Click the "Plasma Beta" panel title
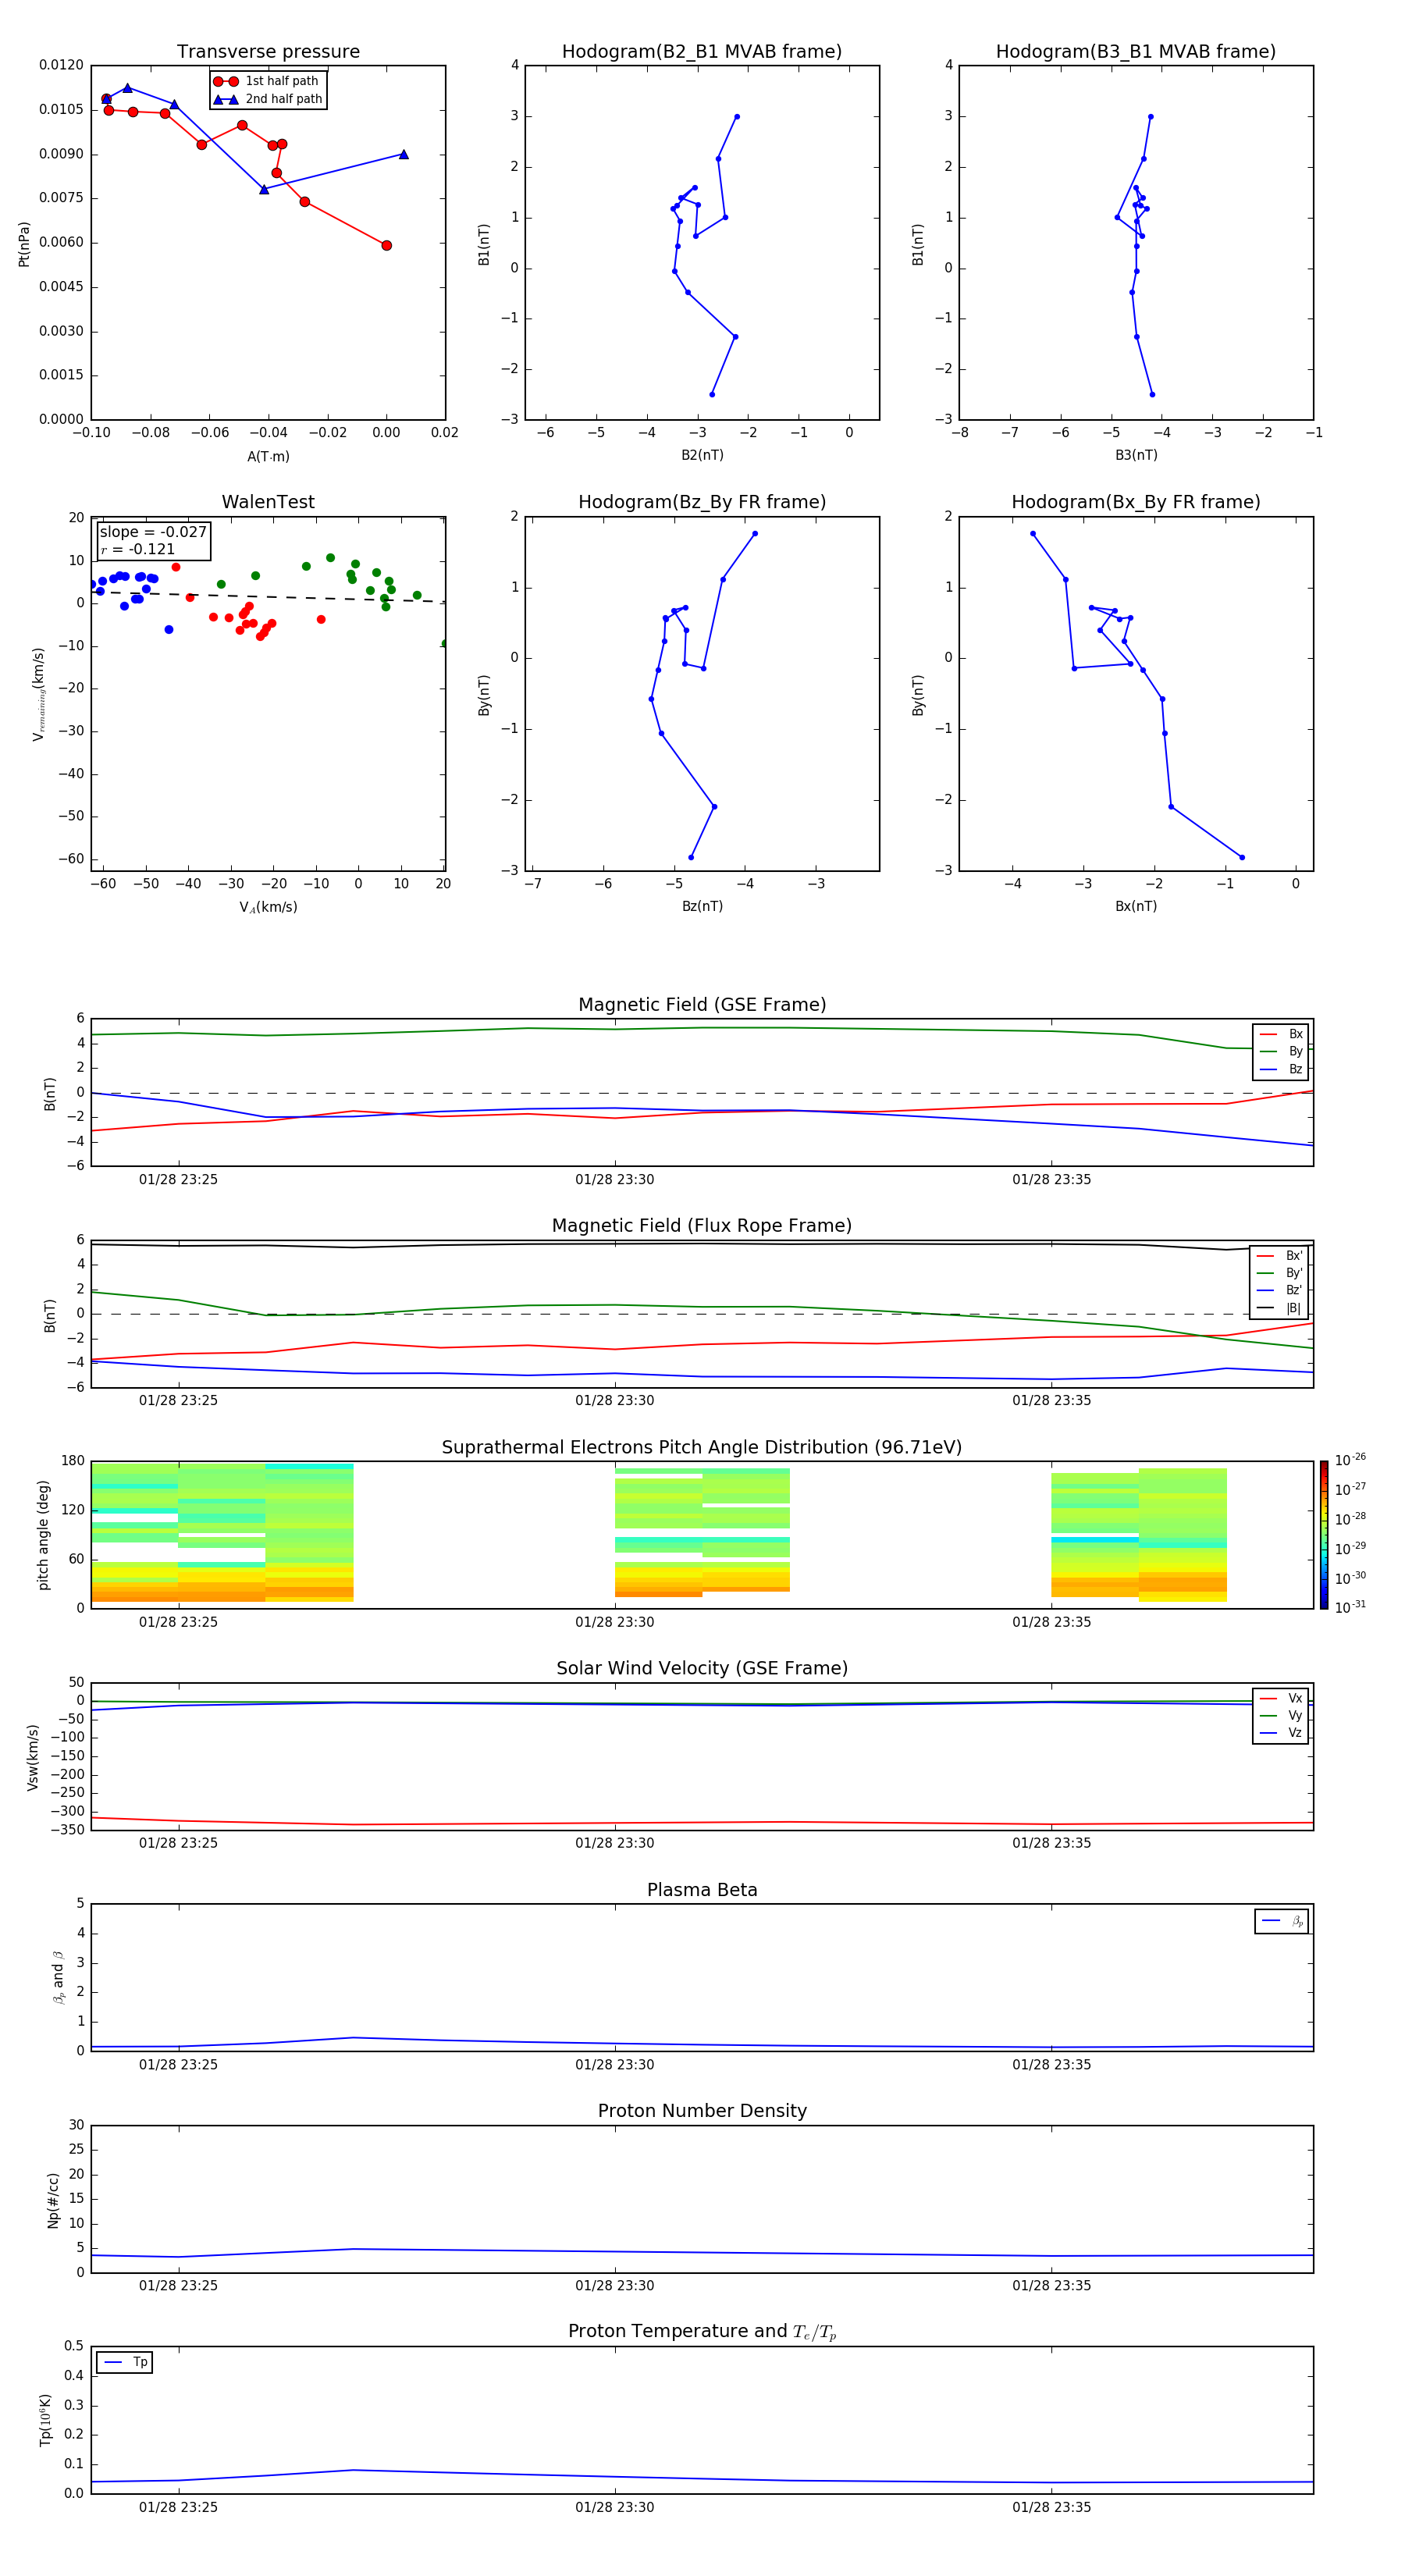 pos(702,1891)
